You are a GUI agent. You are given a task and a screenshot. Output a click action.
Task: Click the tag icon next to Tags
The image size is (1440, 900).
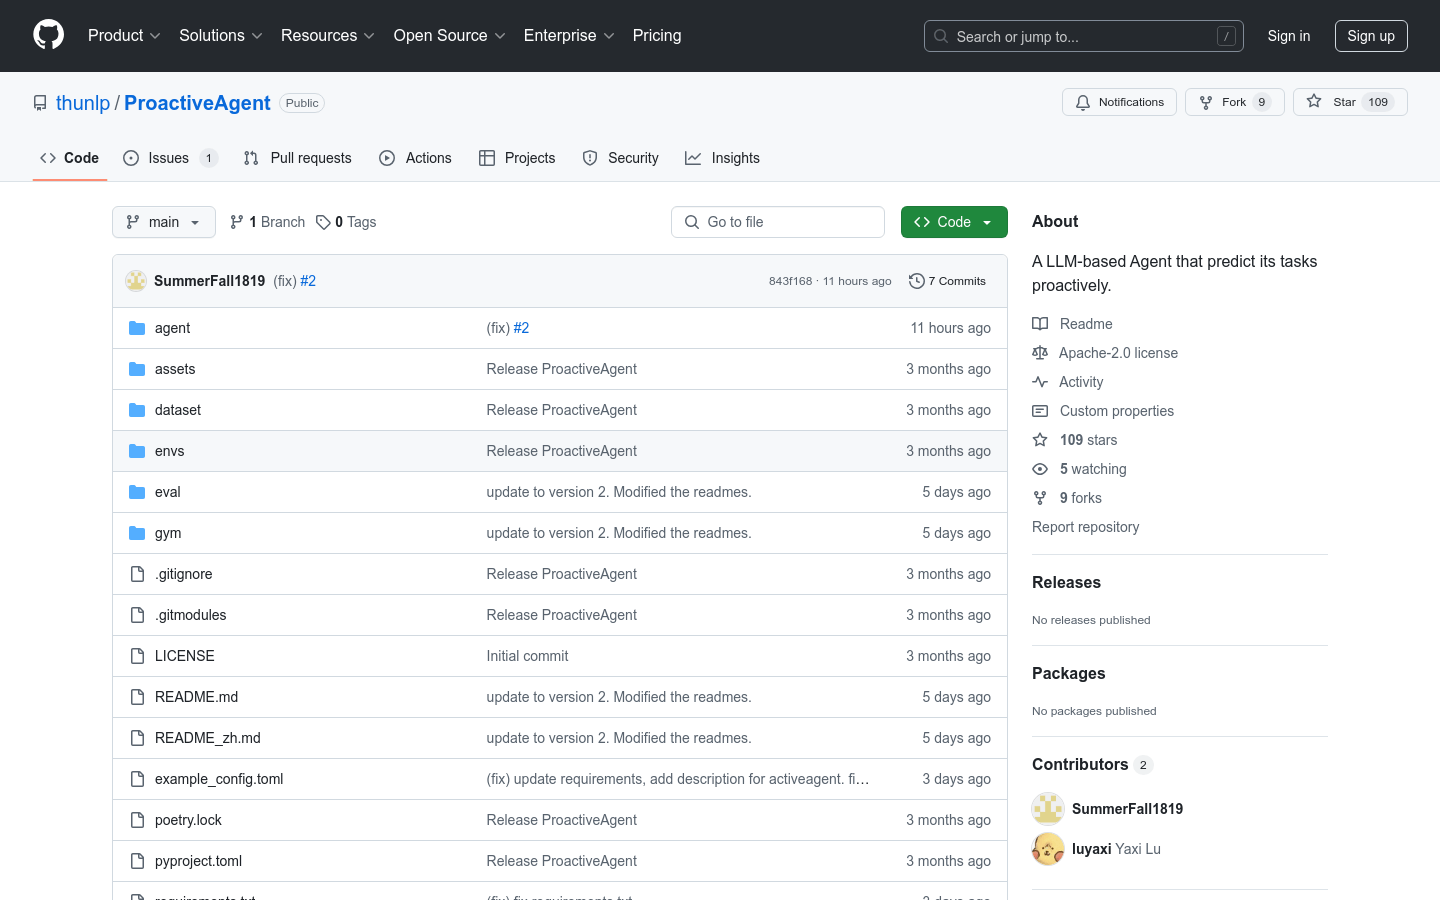point(323,222)
